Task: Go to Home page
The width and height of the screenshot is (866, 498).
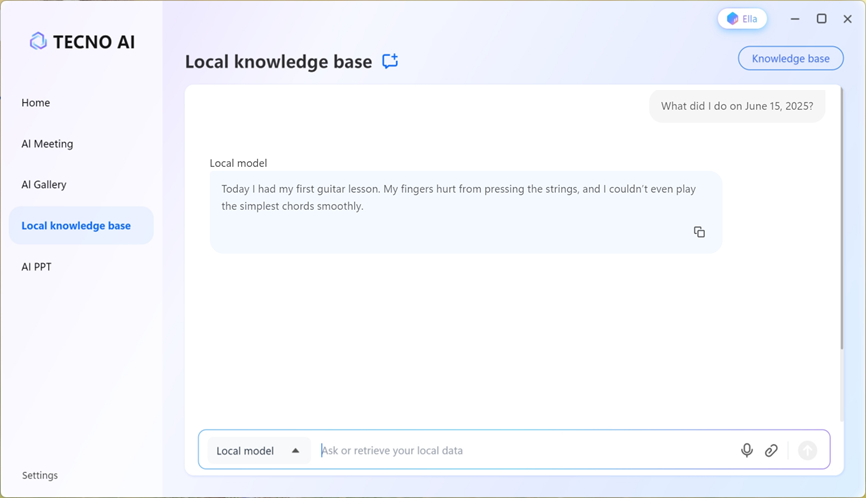Action: point(36,103)
